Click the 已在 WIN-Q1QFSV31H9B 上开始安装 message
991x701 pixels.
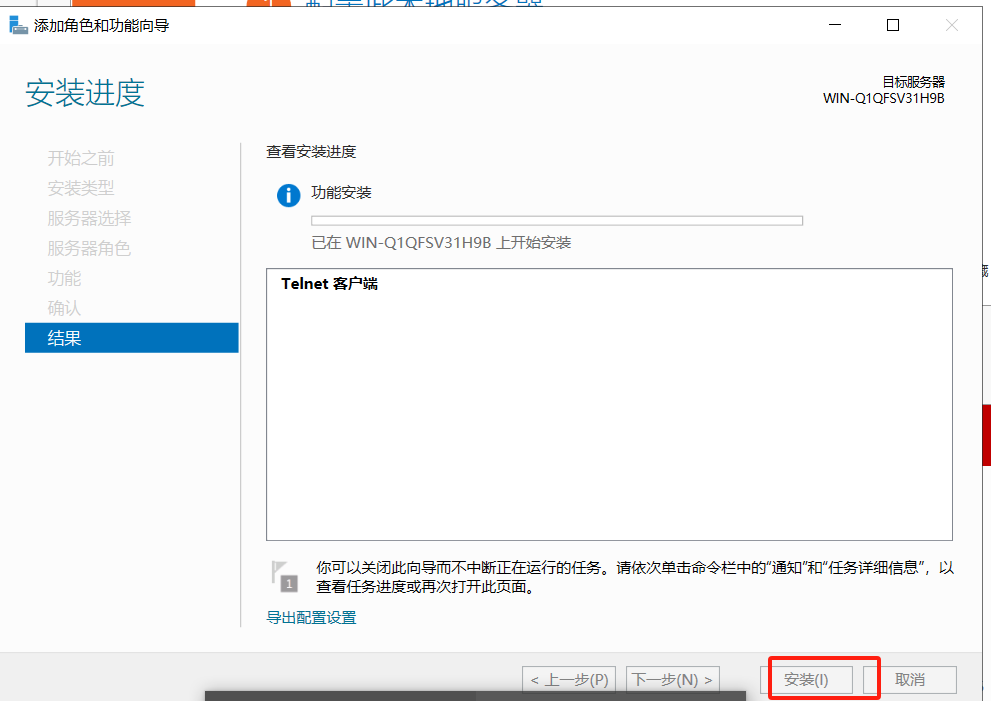coord(441,243)
